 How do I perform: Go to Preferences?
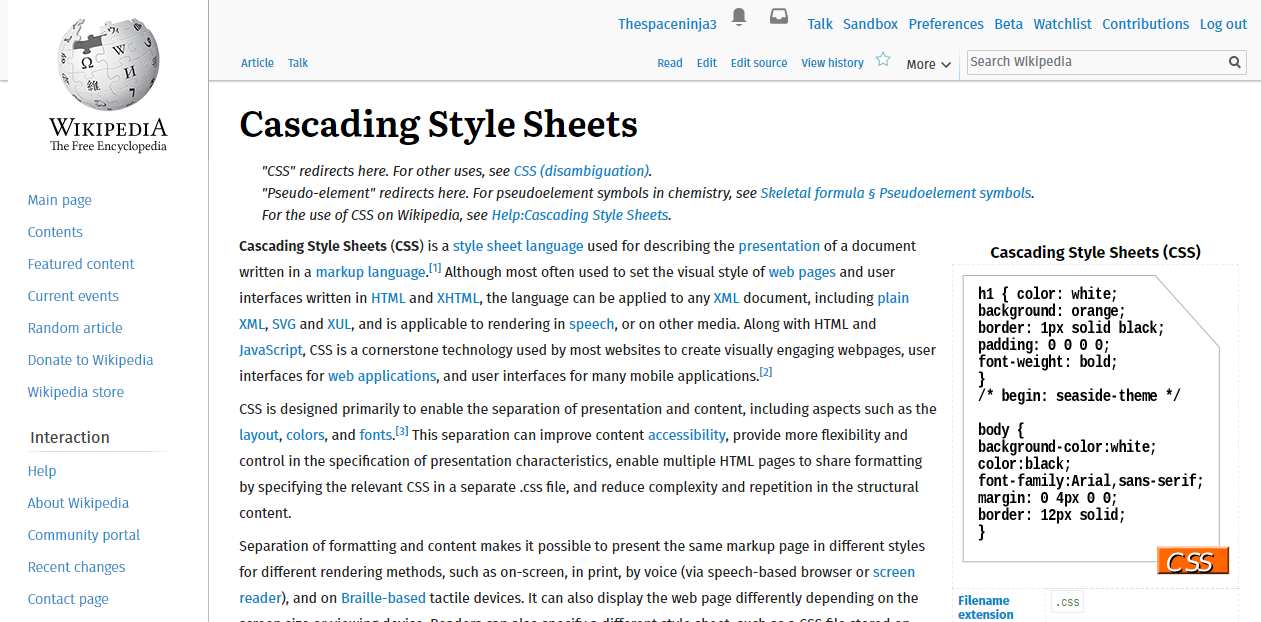tap(945, 24)
